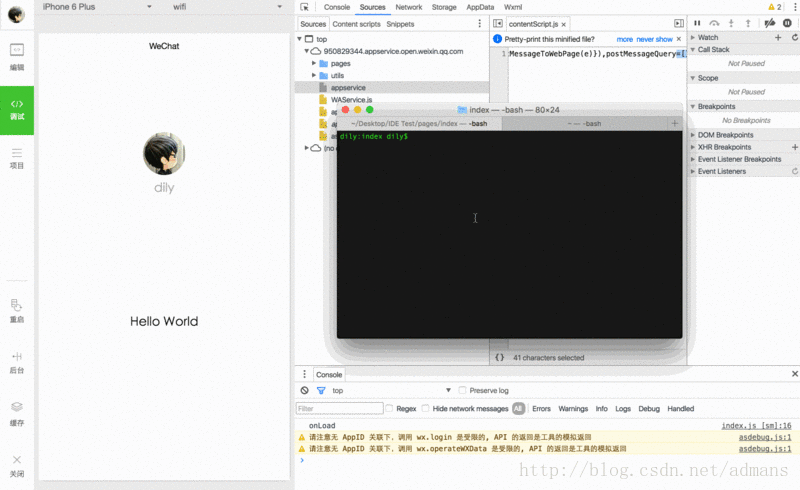Image resolution: width=800 pixels, height=490 pixels.
Task: Filter console by Errors
Action: pos(541,409)
